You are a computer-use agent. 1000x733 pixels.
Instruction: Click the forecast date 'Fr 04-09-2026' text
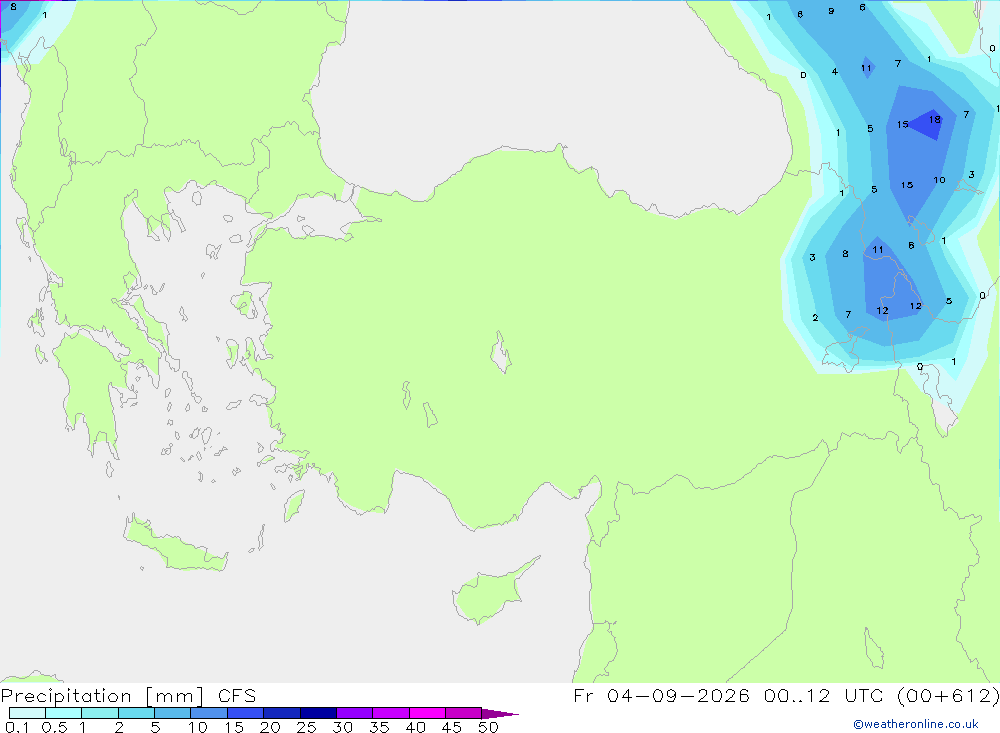click(x=661, y=696)
